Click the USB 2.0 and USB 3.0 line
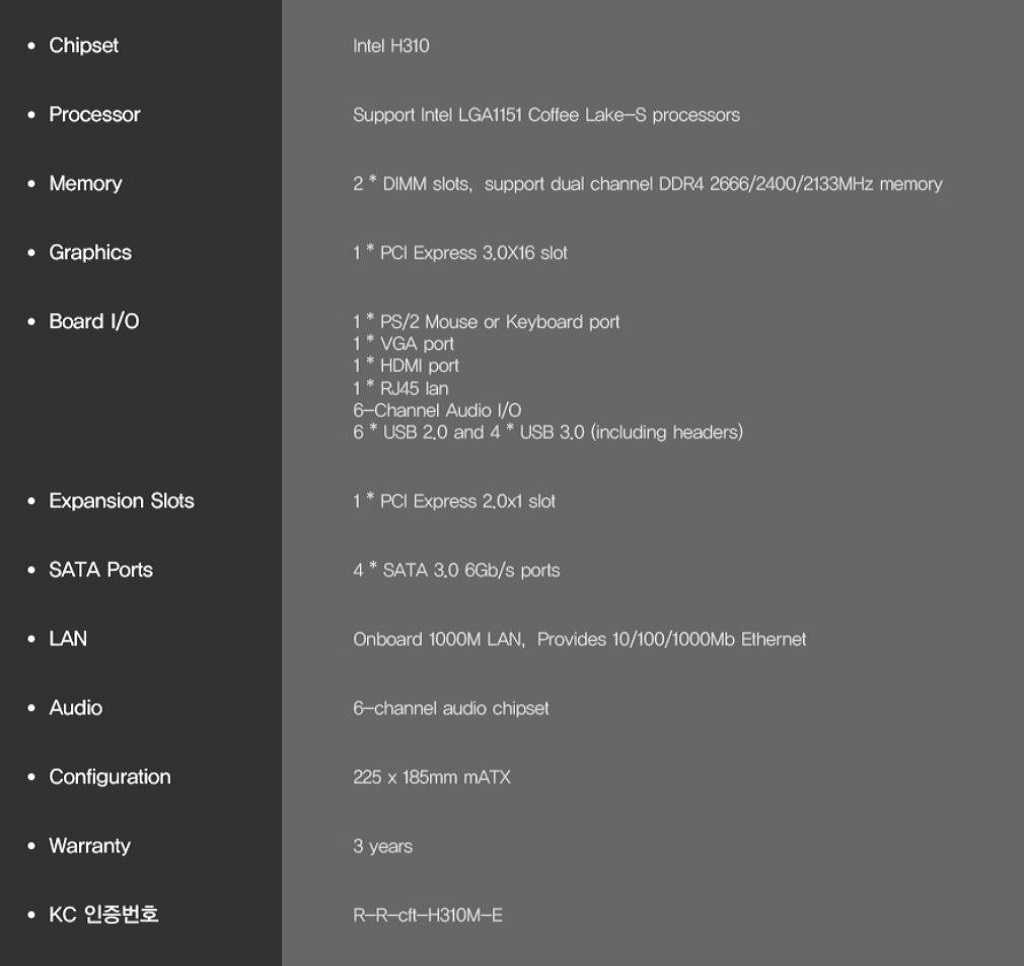 click(547, 433)
